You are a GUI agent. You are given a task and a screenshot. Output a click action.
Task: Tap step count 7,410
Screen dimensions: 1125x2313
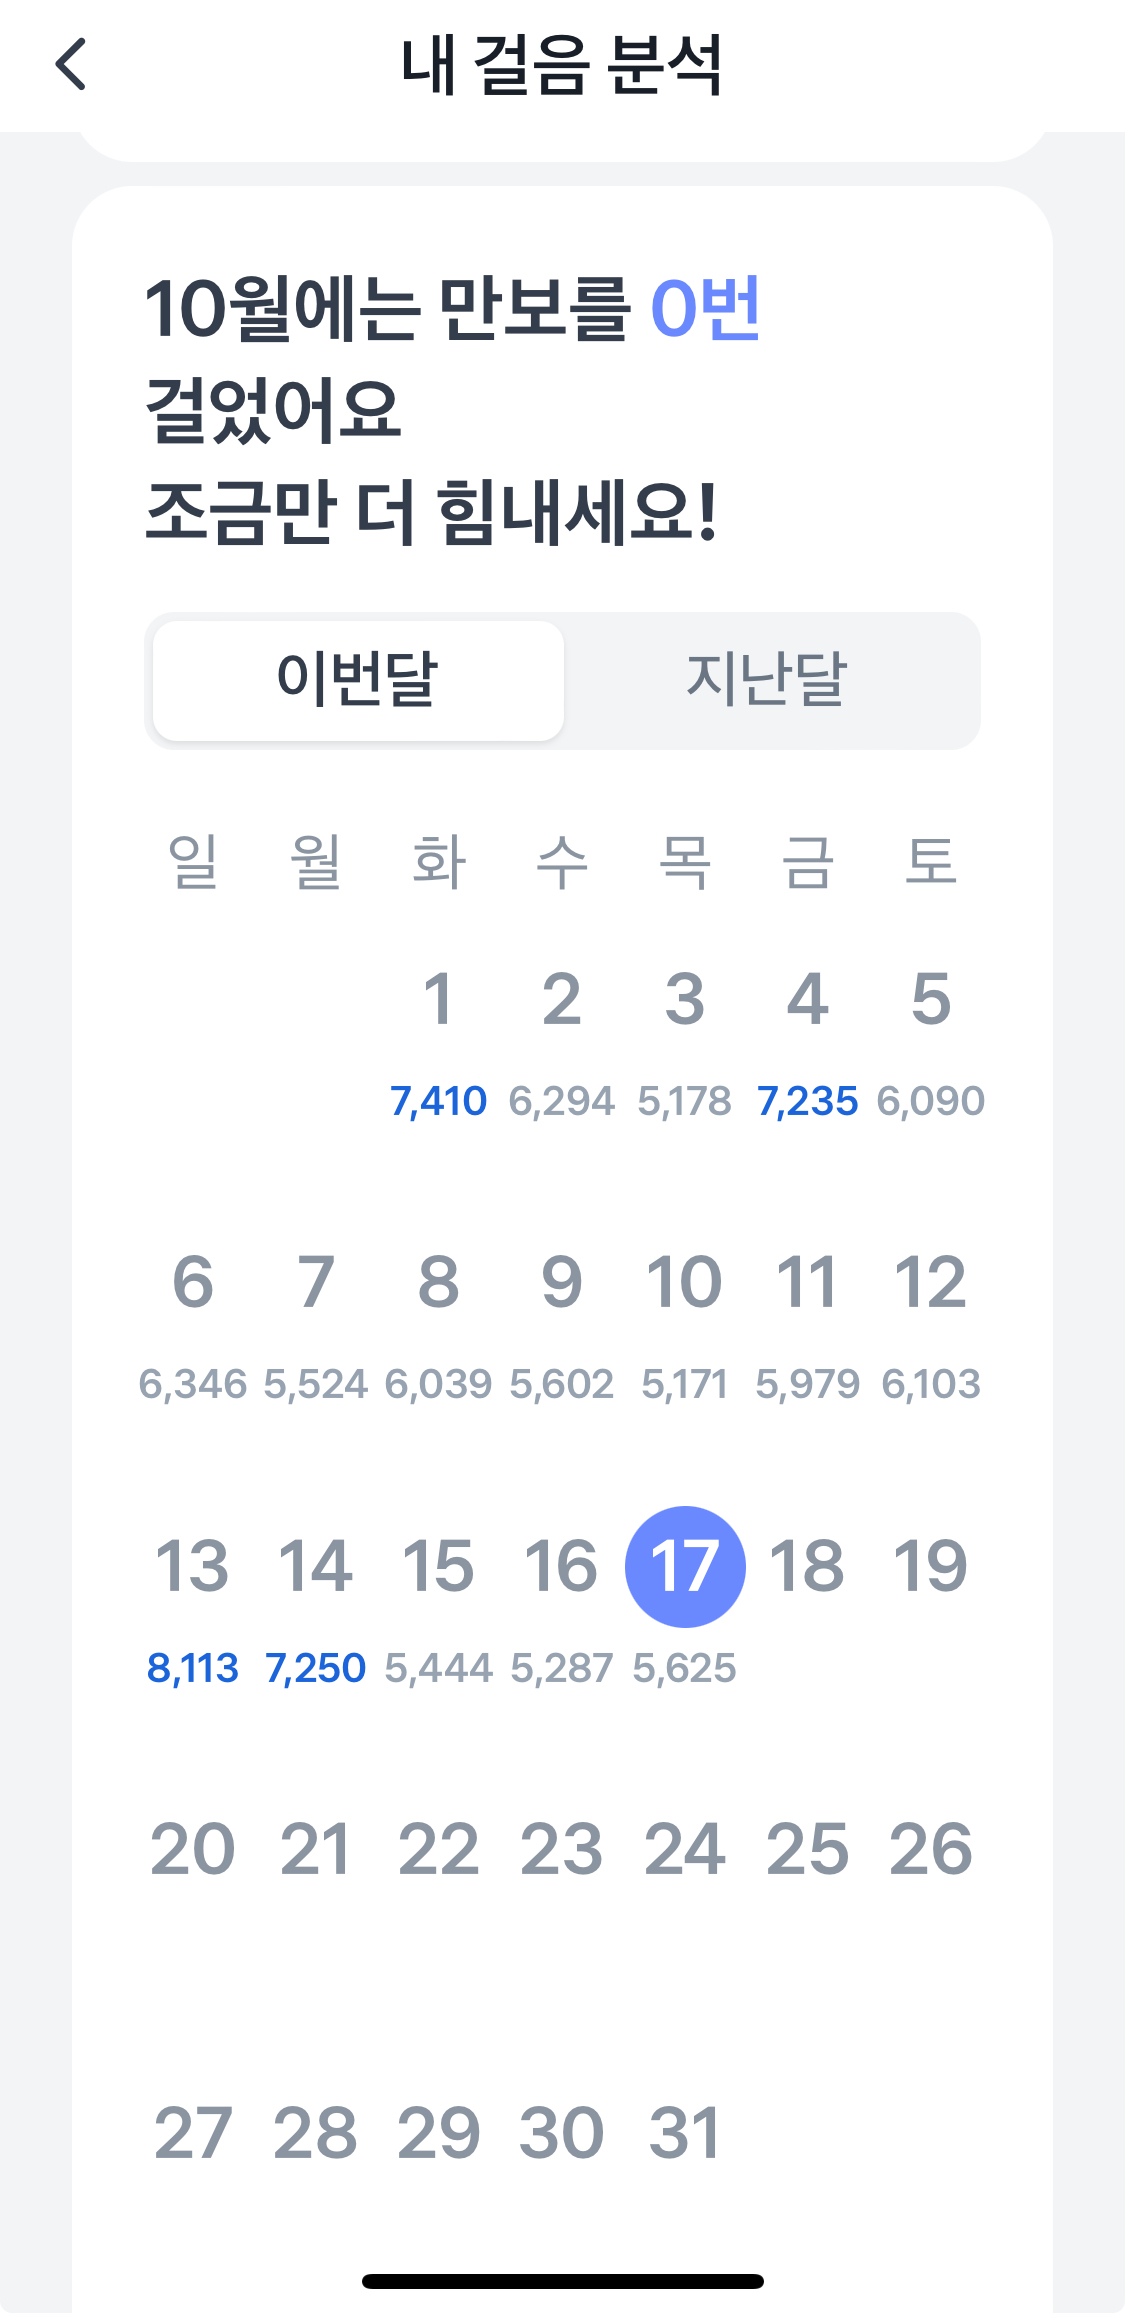(438, 1101)
